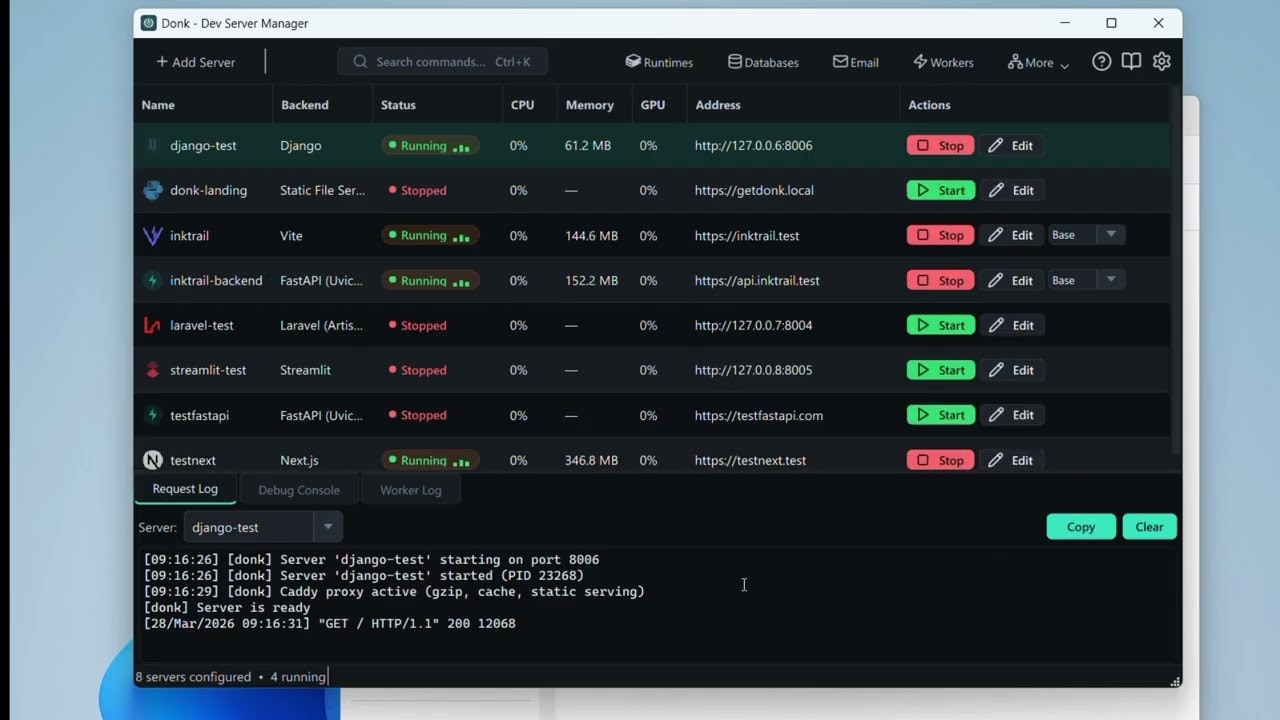Click the donk-landing Python icon

153,190
